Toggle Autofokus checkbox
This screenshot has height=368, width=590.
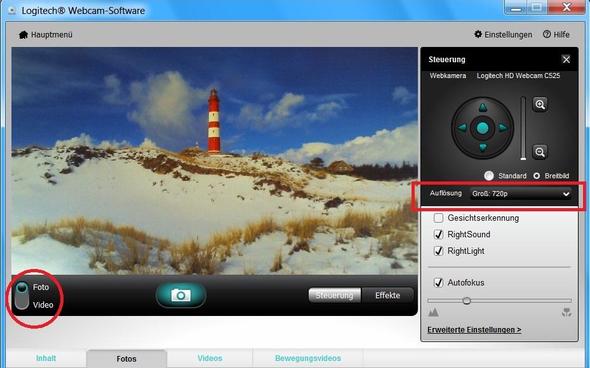438,283
